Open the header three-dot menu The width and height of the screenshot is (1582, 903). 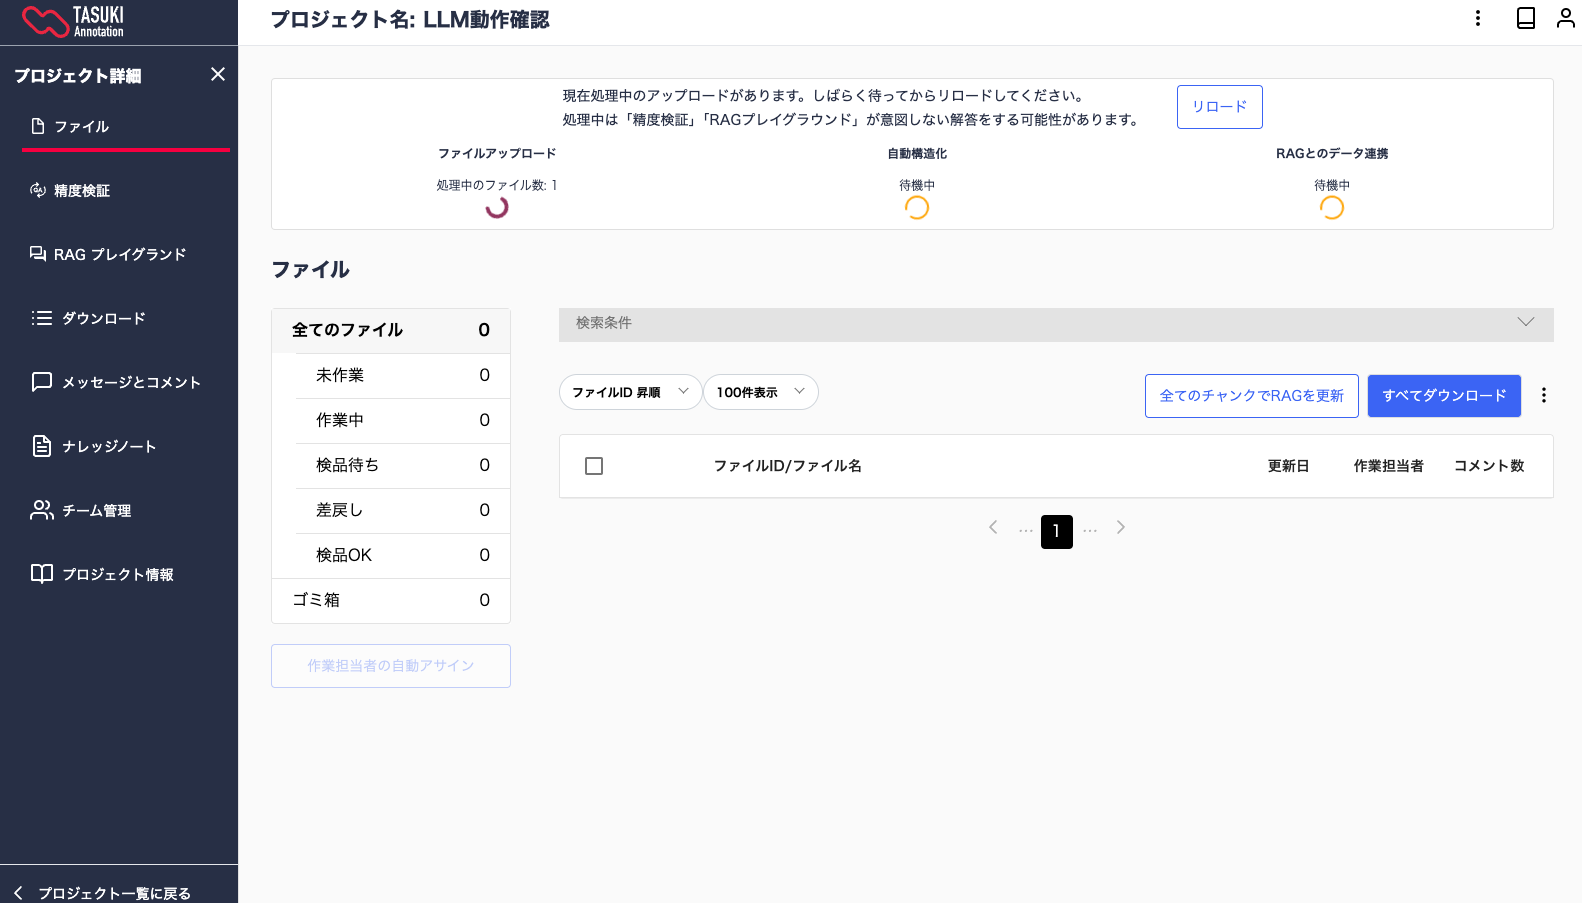point(1477,18)
